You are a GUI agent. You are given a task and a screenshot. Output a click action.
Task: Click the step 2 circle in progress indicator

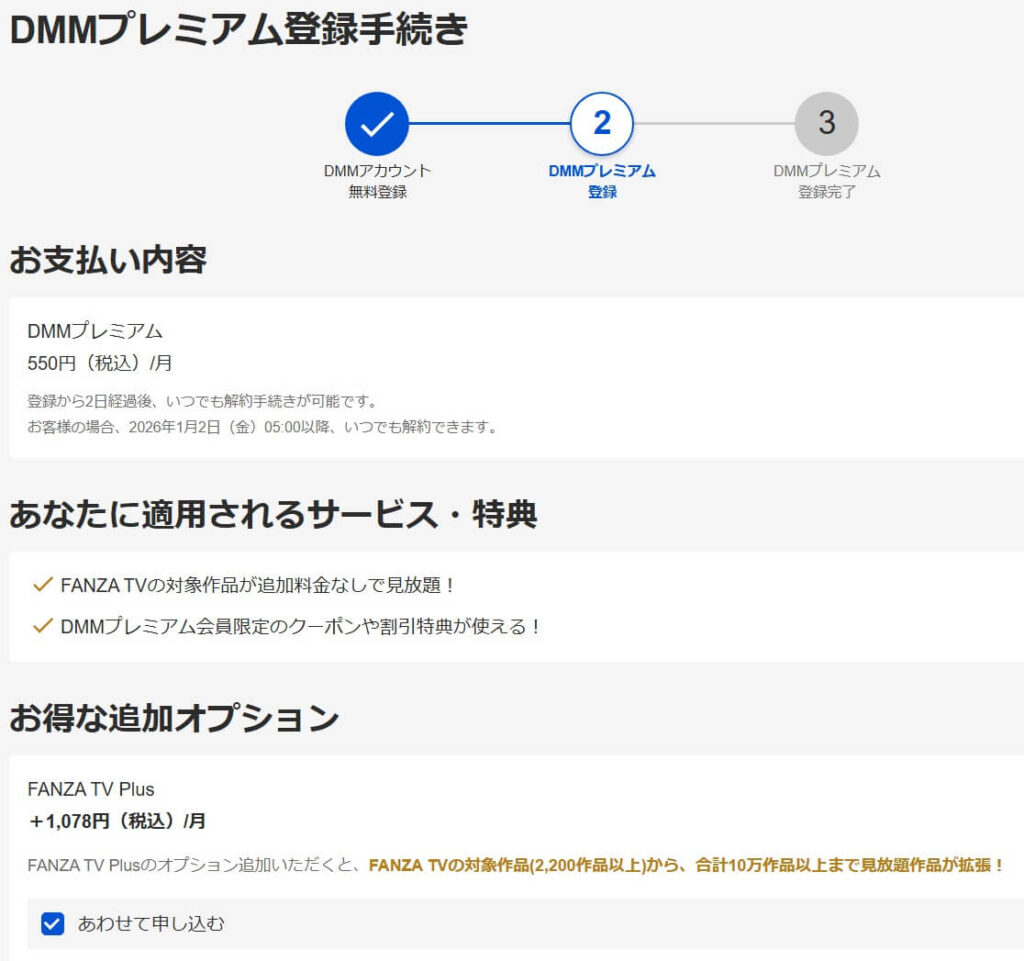point(602,124)
